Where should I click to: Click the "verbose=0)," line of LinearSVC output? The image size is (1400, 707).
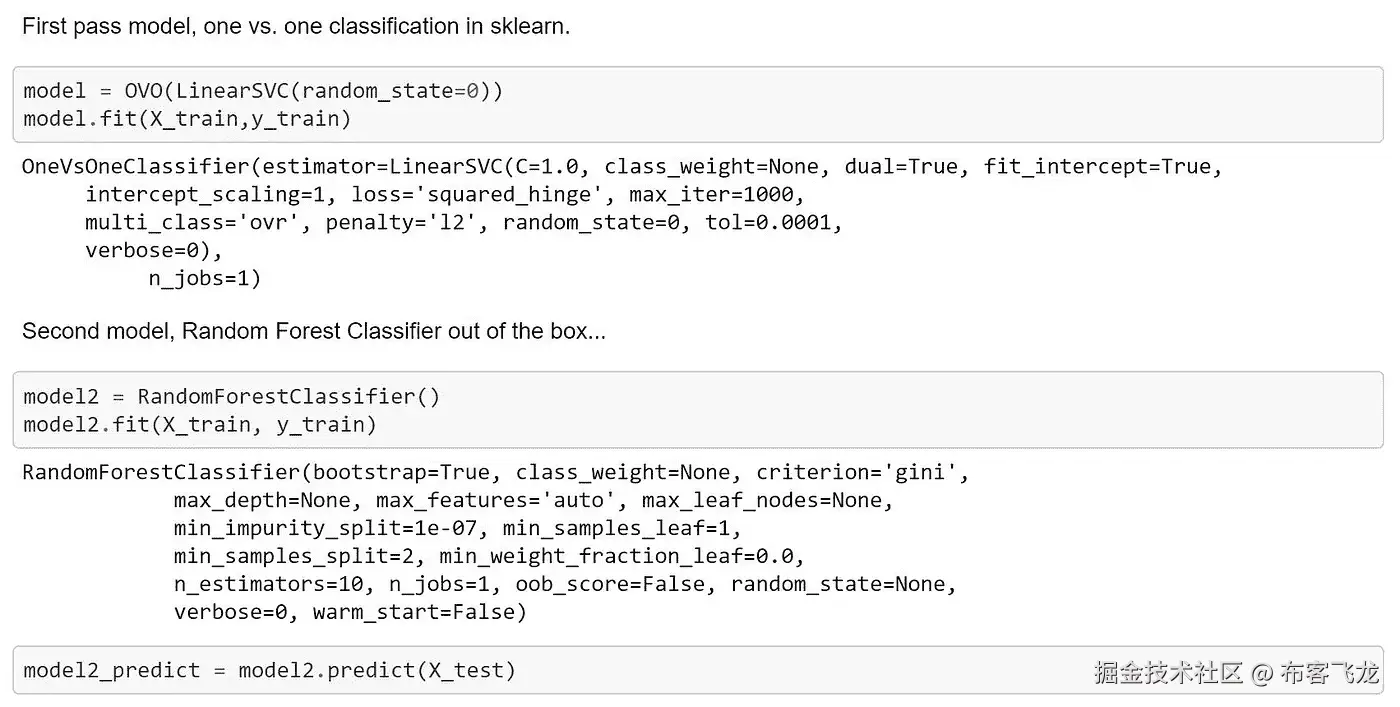tap(154, 250)
